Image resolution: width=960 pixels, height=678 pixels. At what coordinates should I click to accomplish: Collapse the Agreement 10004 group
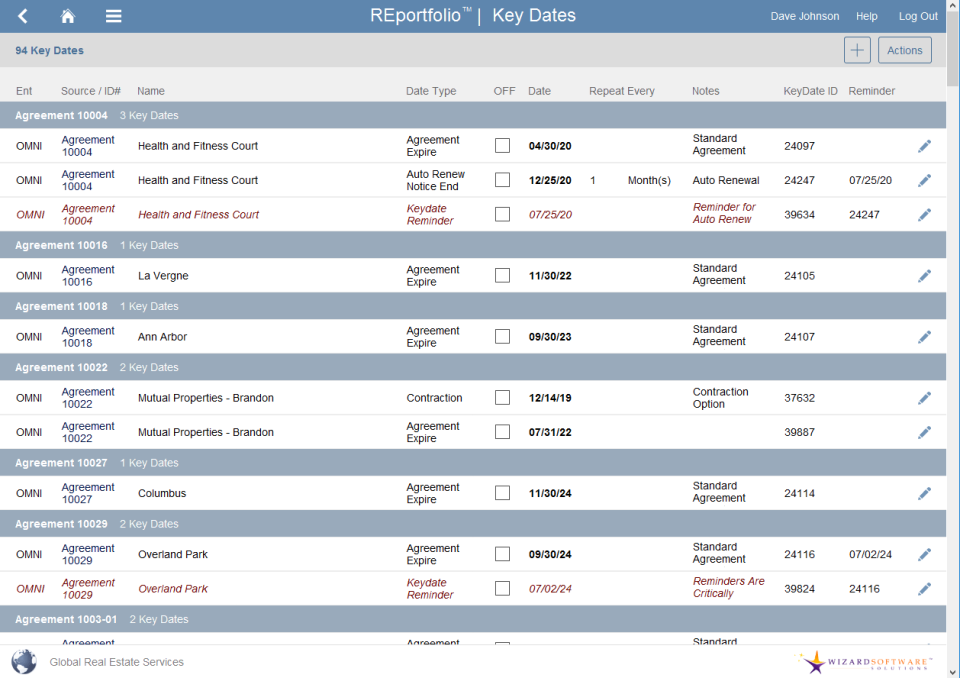click(62, 115)
